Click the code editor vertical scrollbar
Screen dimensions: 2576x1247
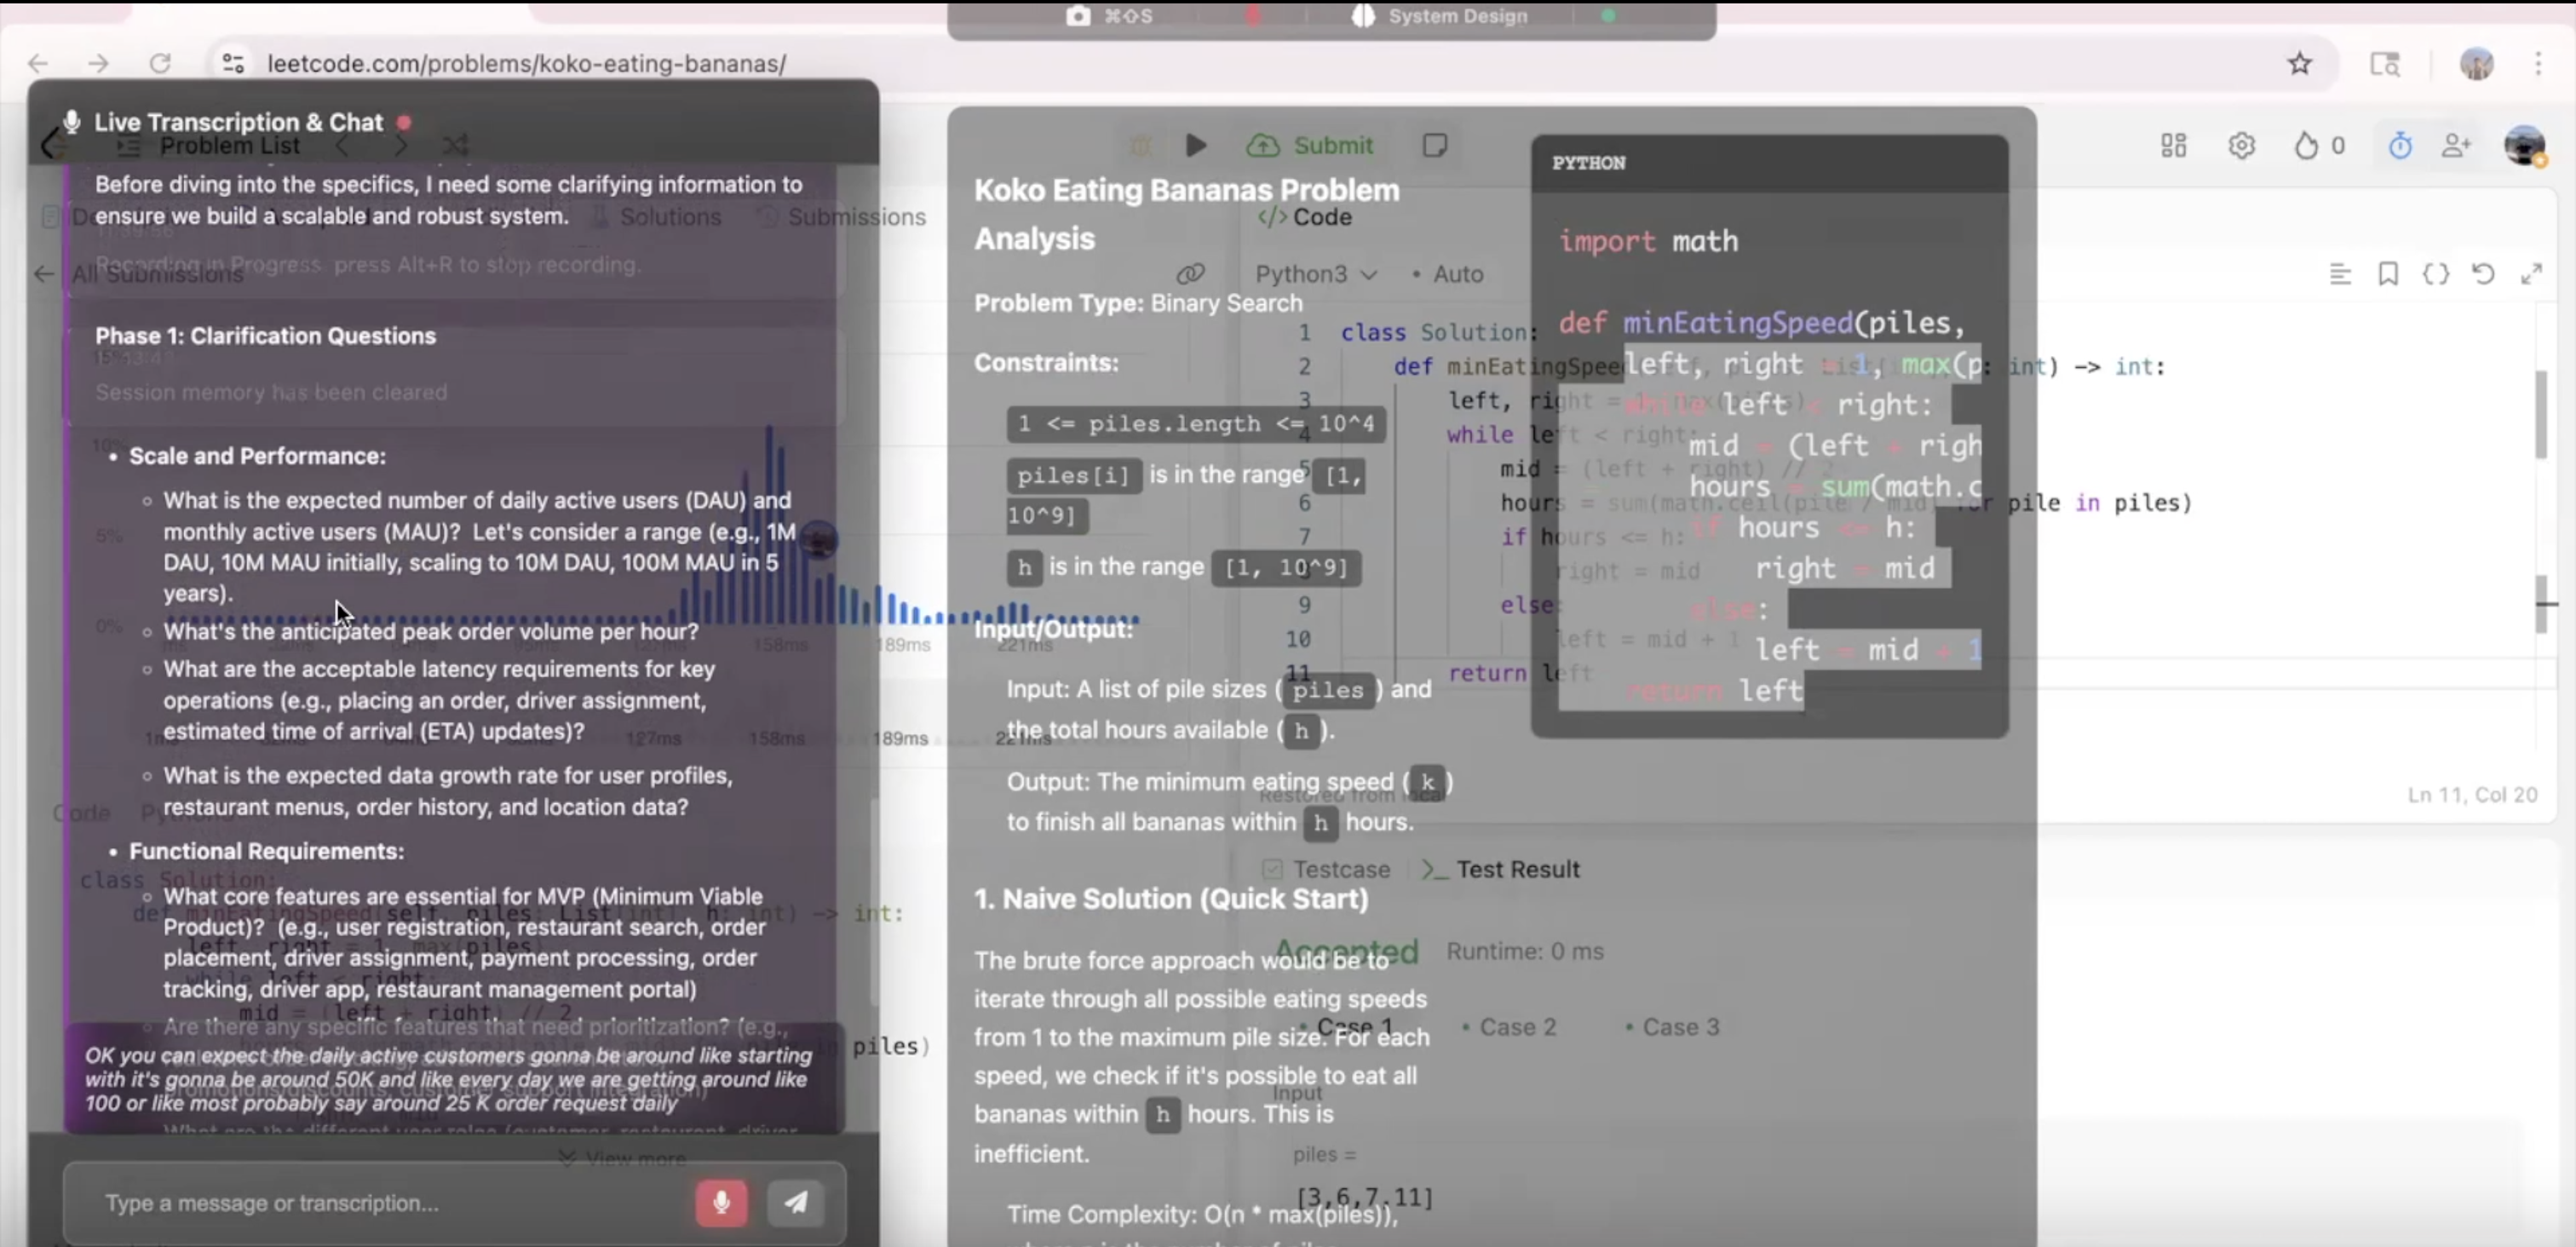(2541, 414)
